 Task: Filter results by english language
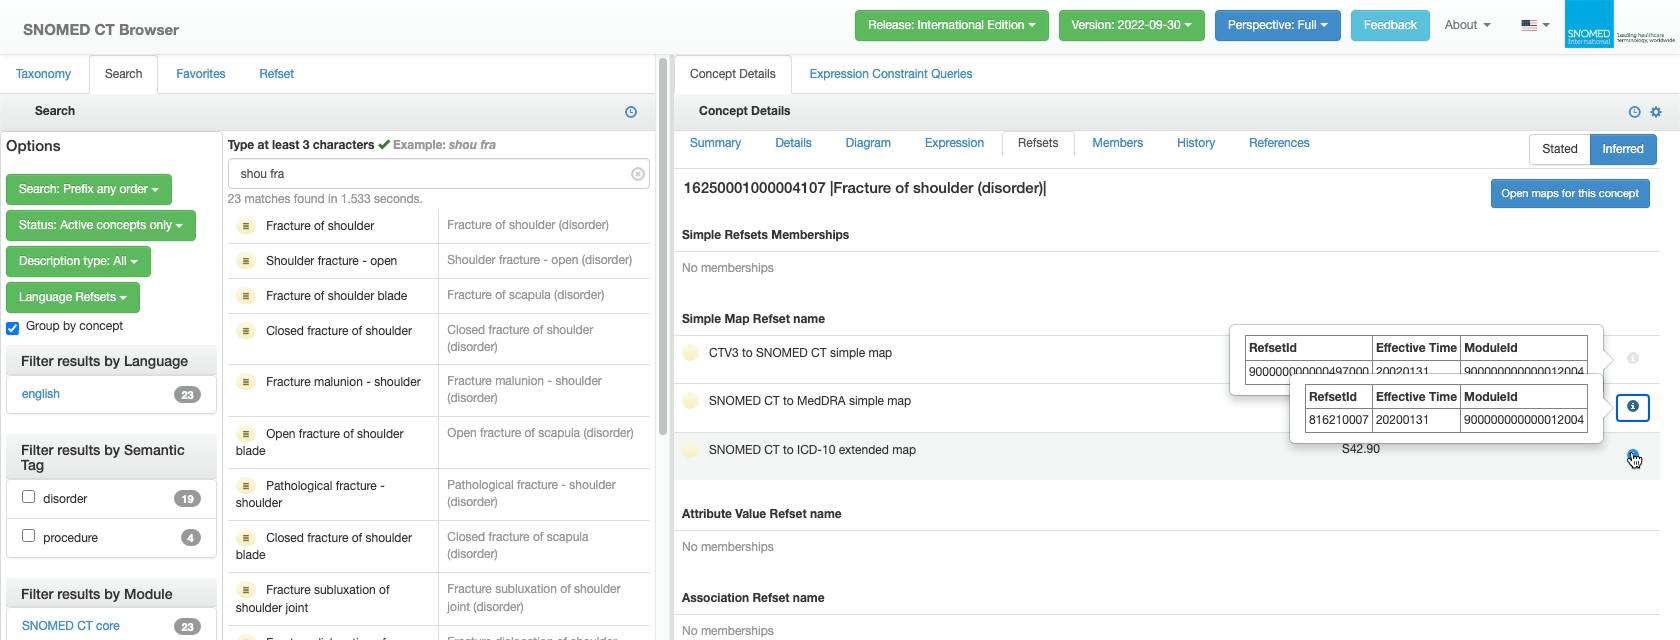coord(41,394)
